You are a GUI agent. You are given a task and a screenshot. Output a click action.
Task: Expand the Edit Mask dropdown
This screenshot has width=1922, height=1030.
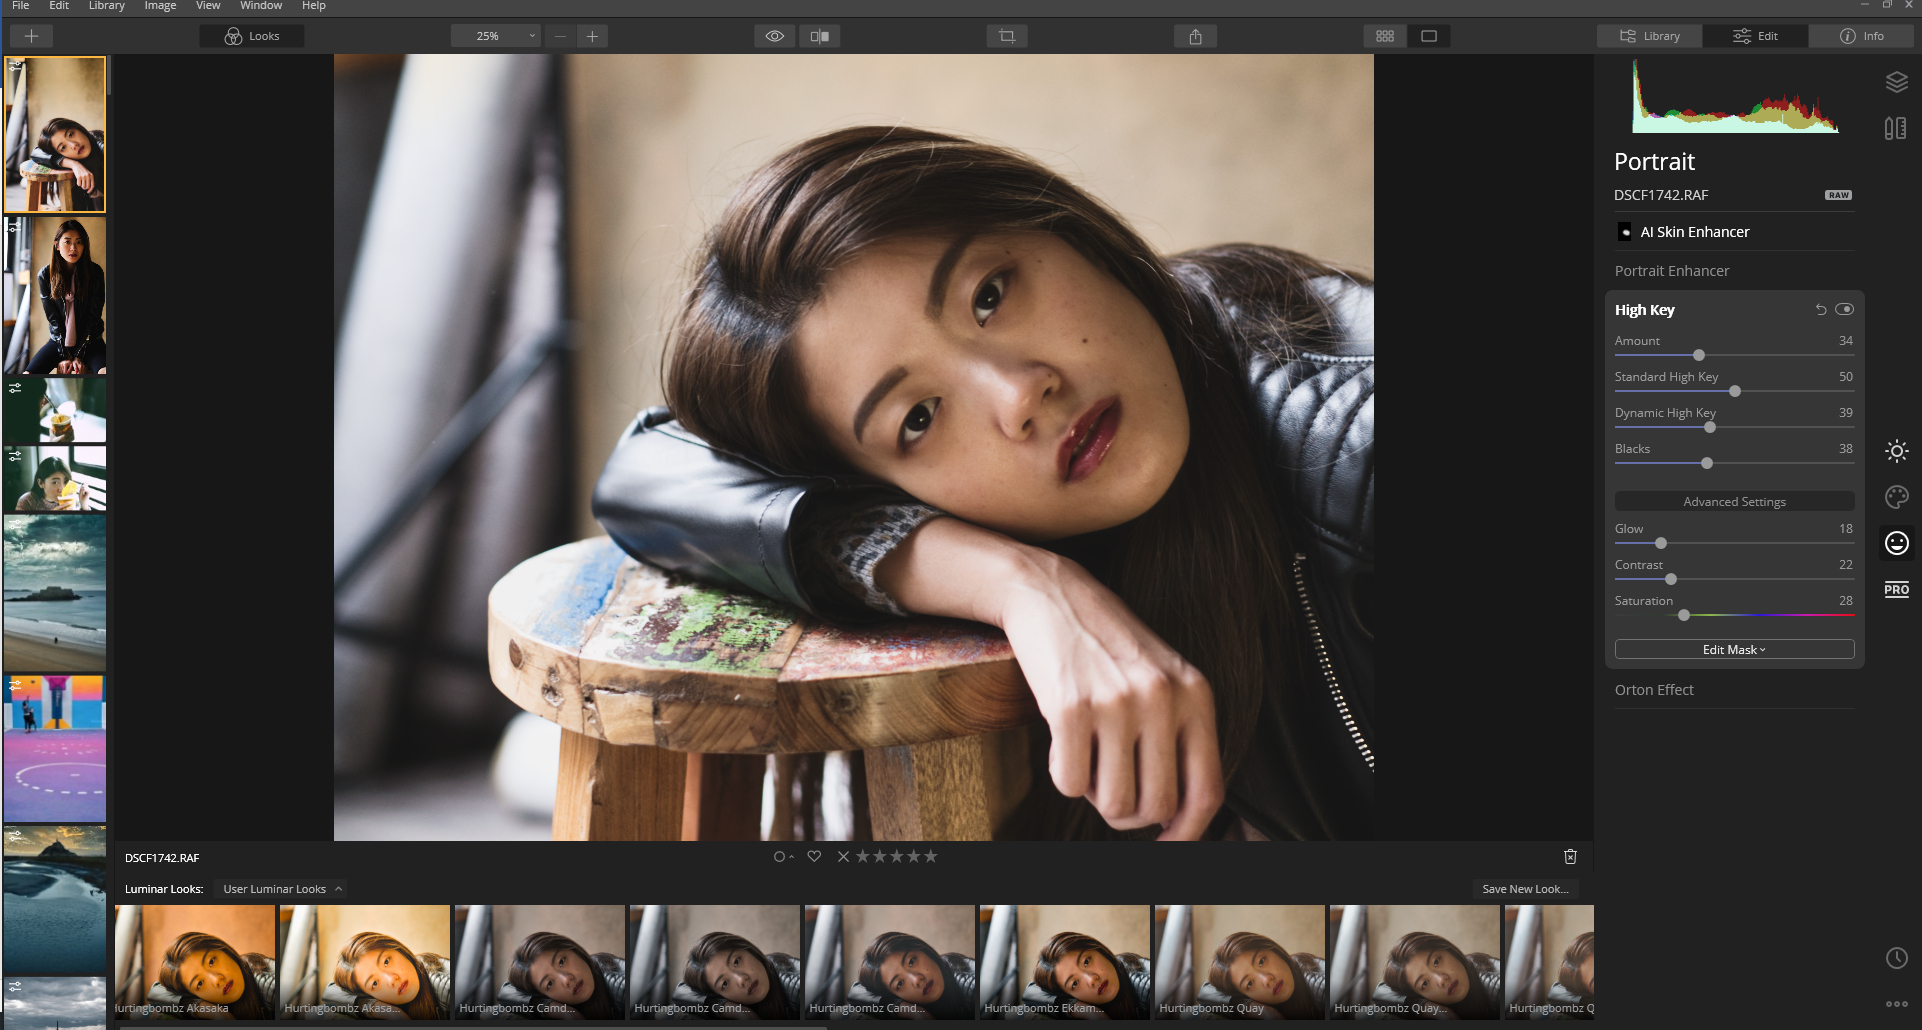(x=1733, y=649)
